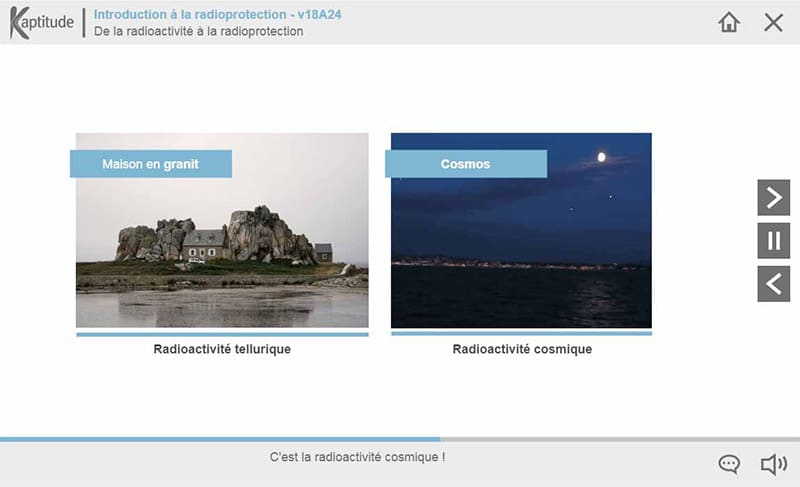This screenshot has width=800, height=487.
Task: Pause the slide playback
Action: pyautogui.click(x=773, y=240)
